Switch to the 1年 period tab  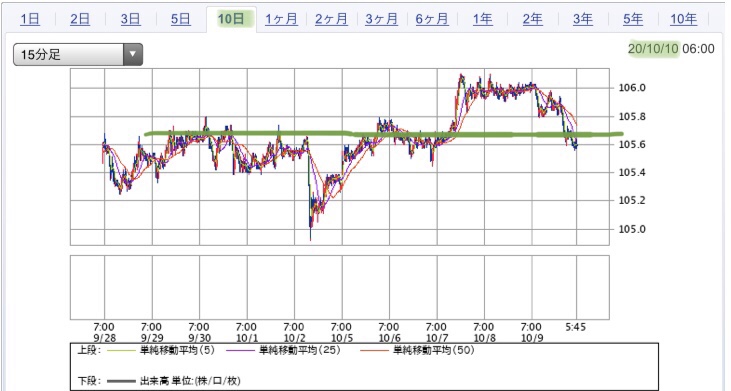click(x=482, y=19)
